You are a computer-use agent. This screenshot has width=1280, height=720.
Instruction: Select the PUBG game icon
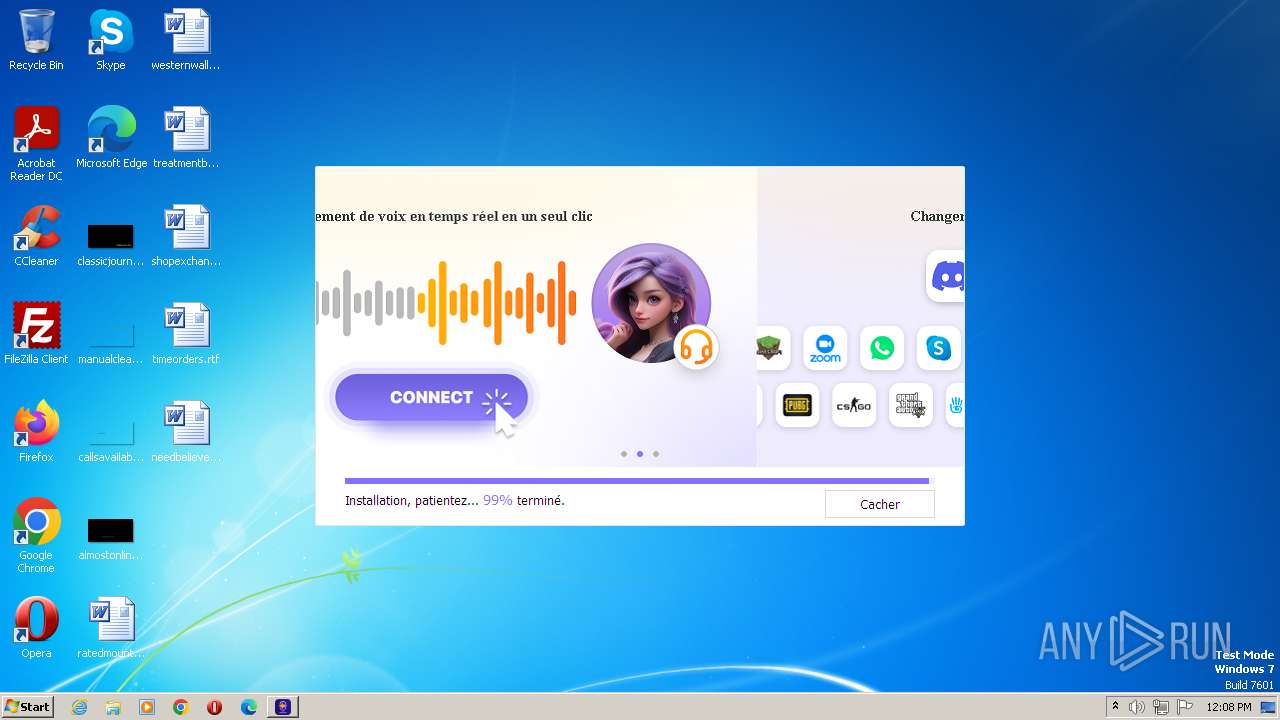pos(797,405)
